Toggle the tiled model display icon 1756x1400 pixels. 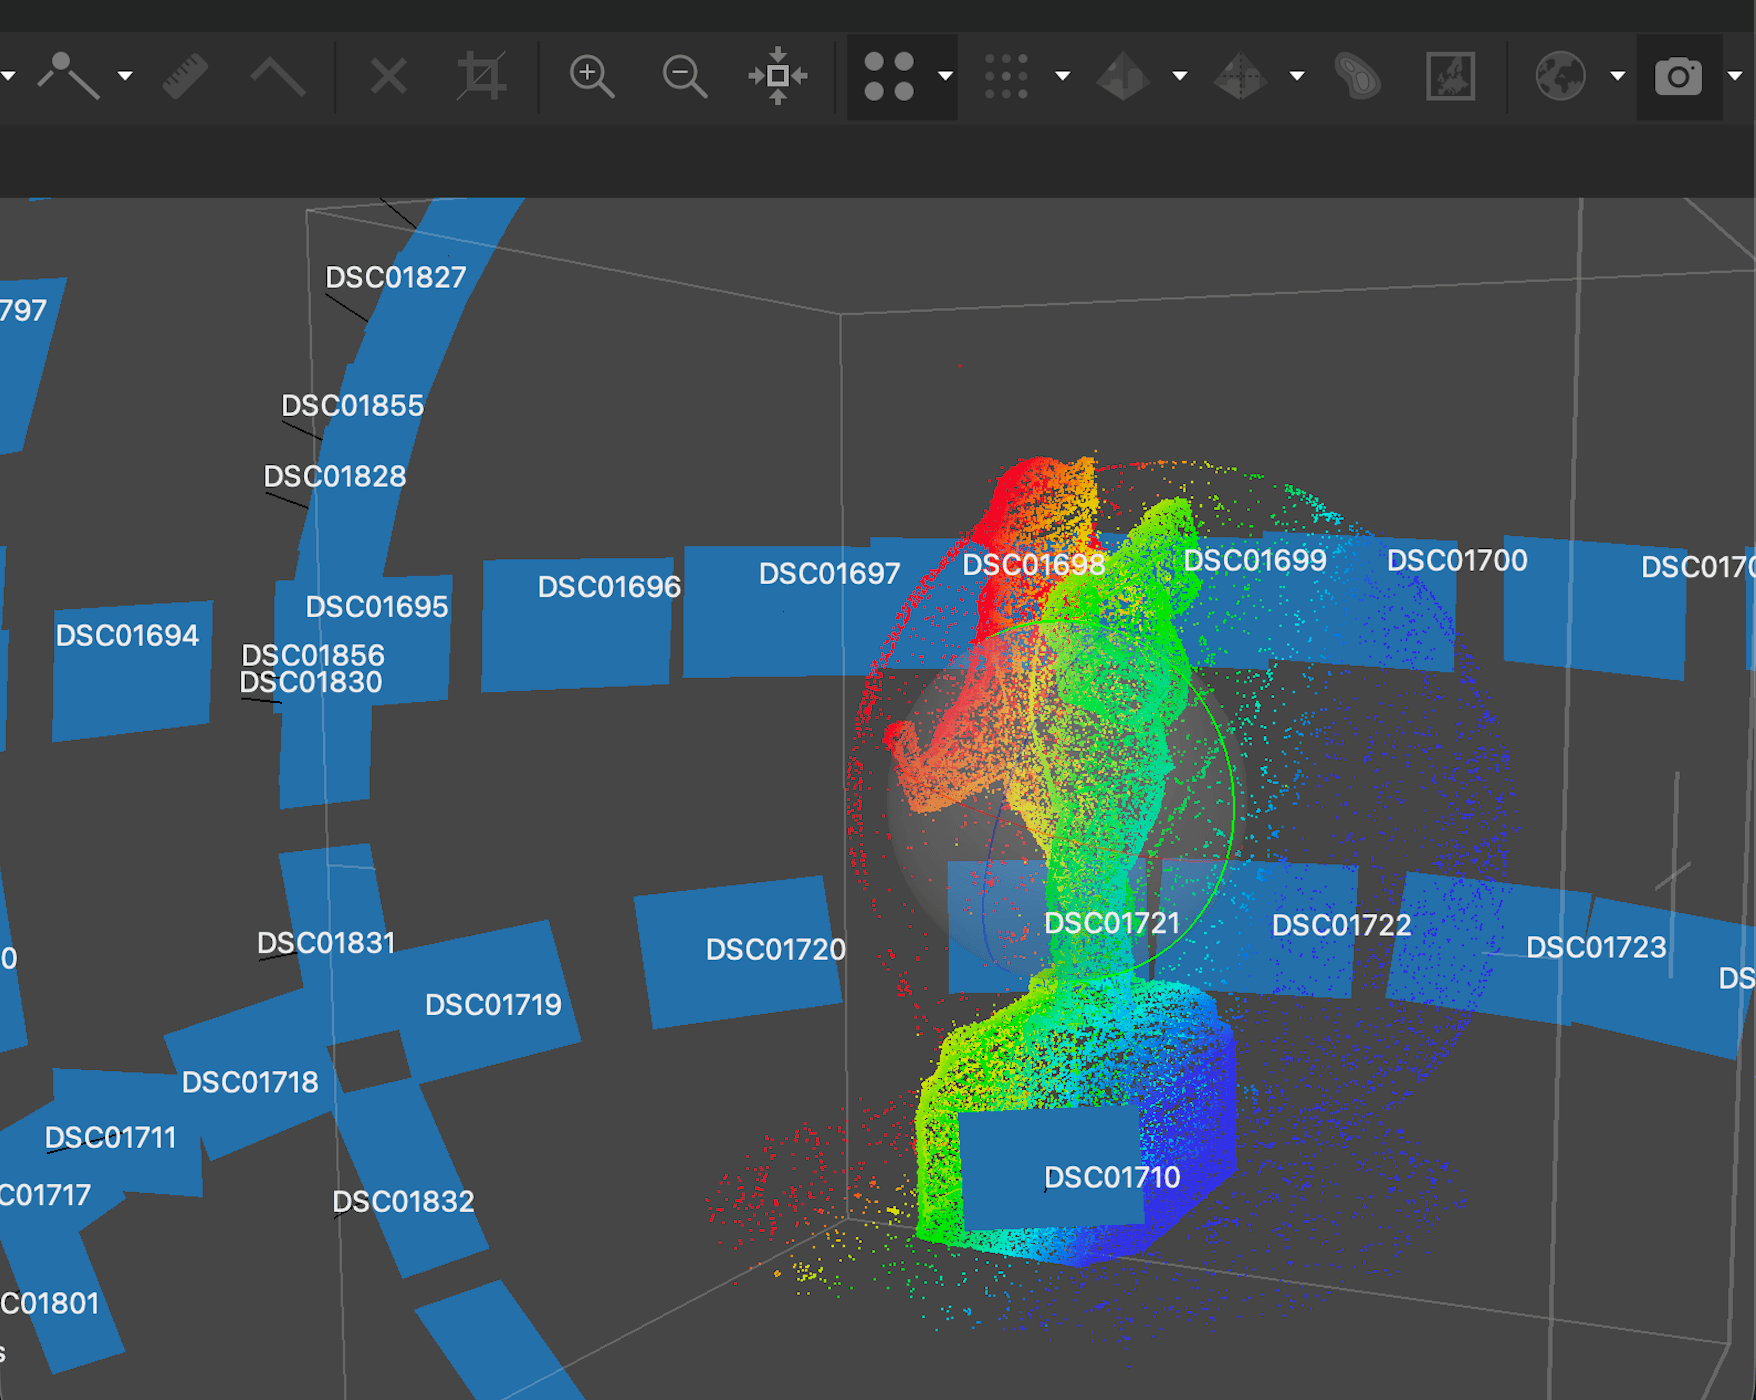[x=1240, y=76]
